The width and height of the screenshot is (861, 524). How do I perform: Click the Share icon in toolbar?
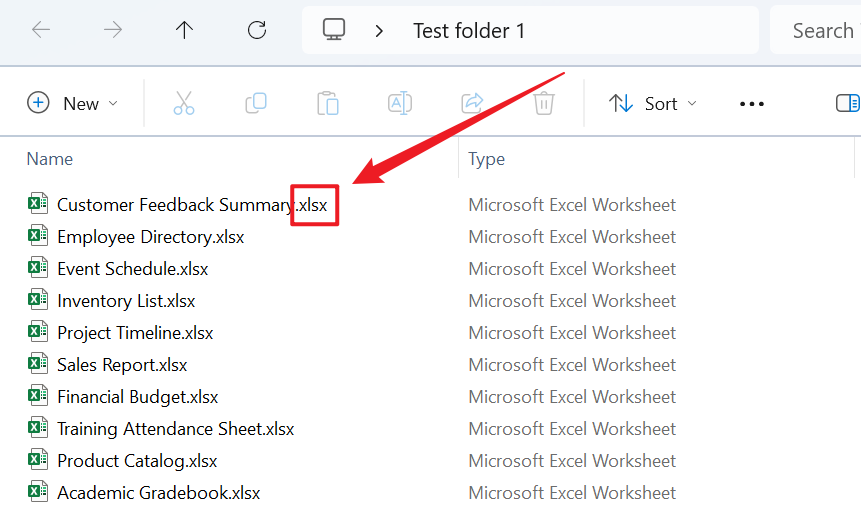point(472,103)
